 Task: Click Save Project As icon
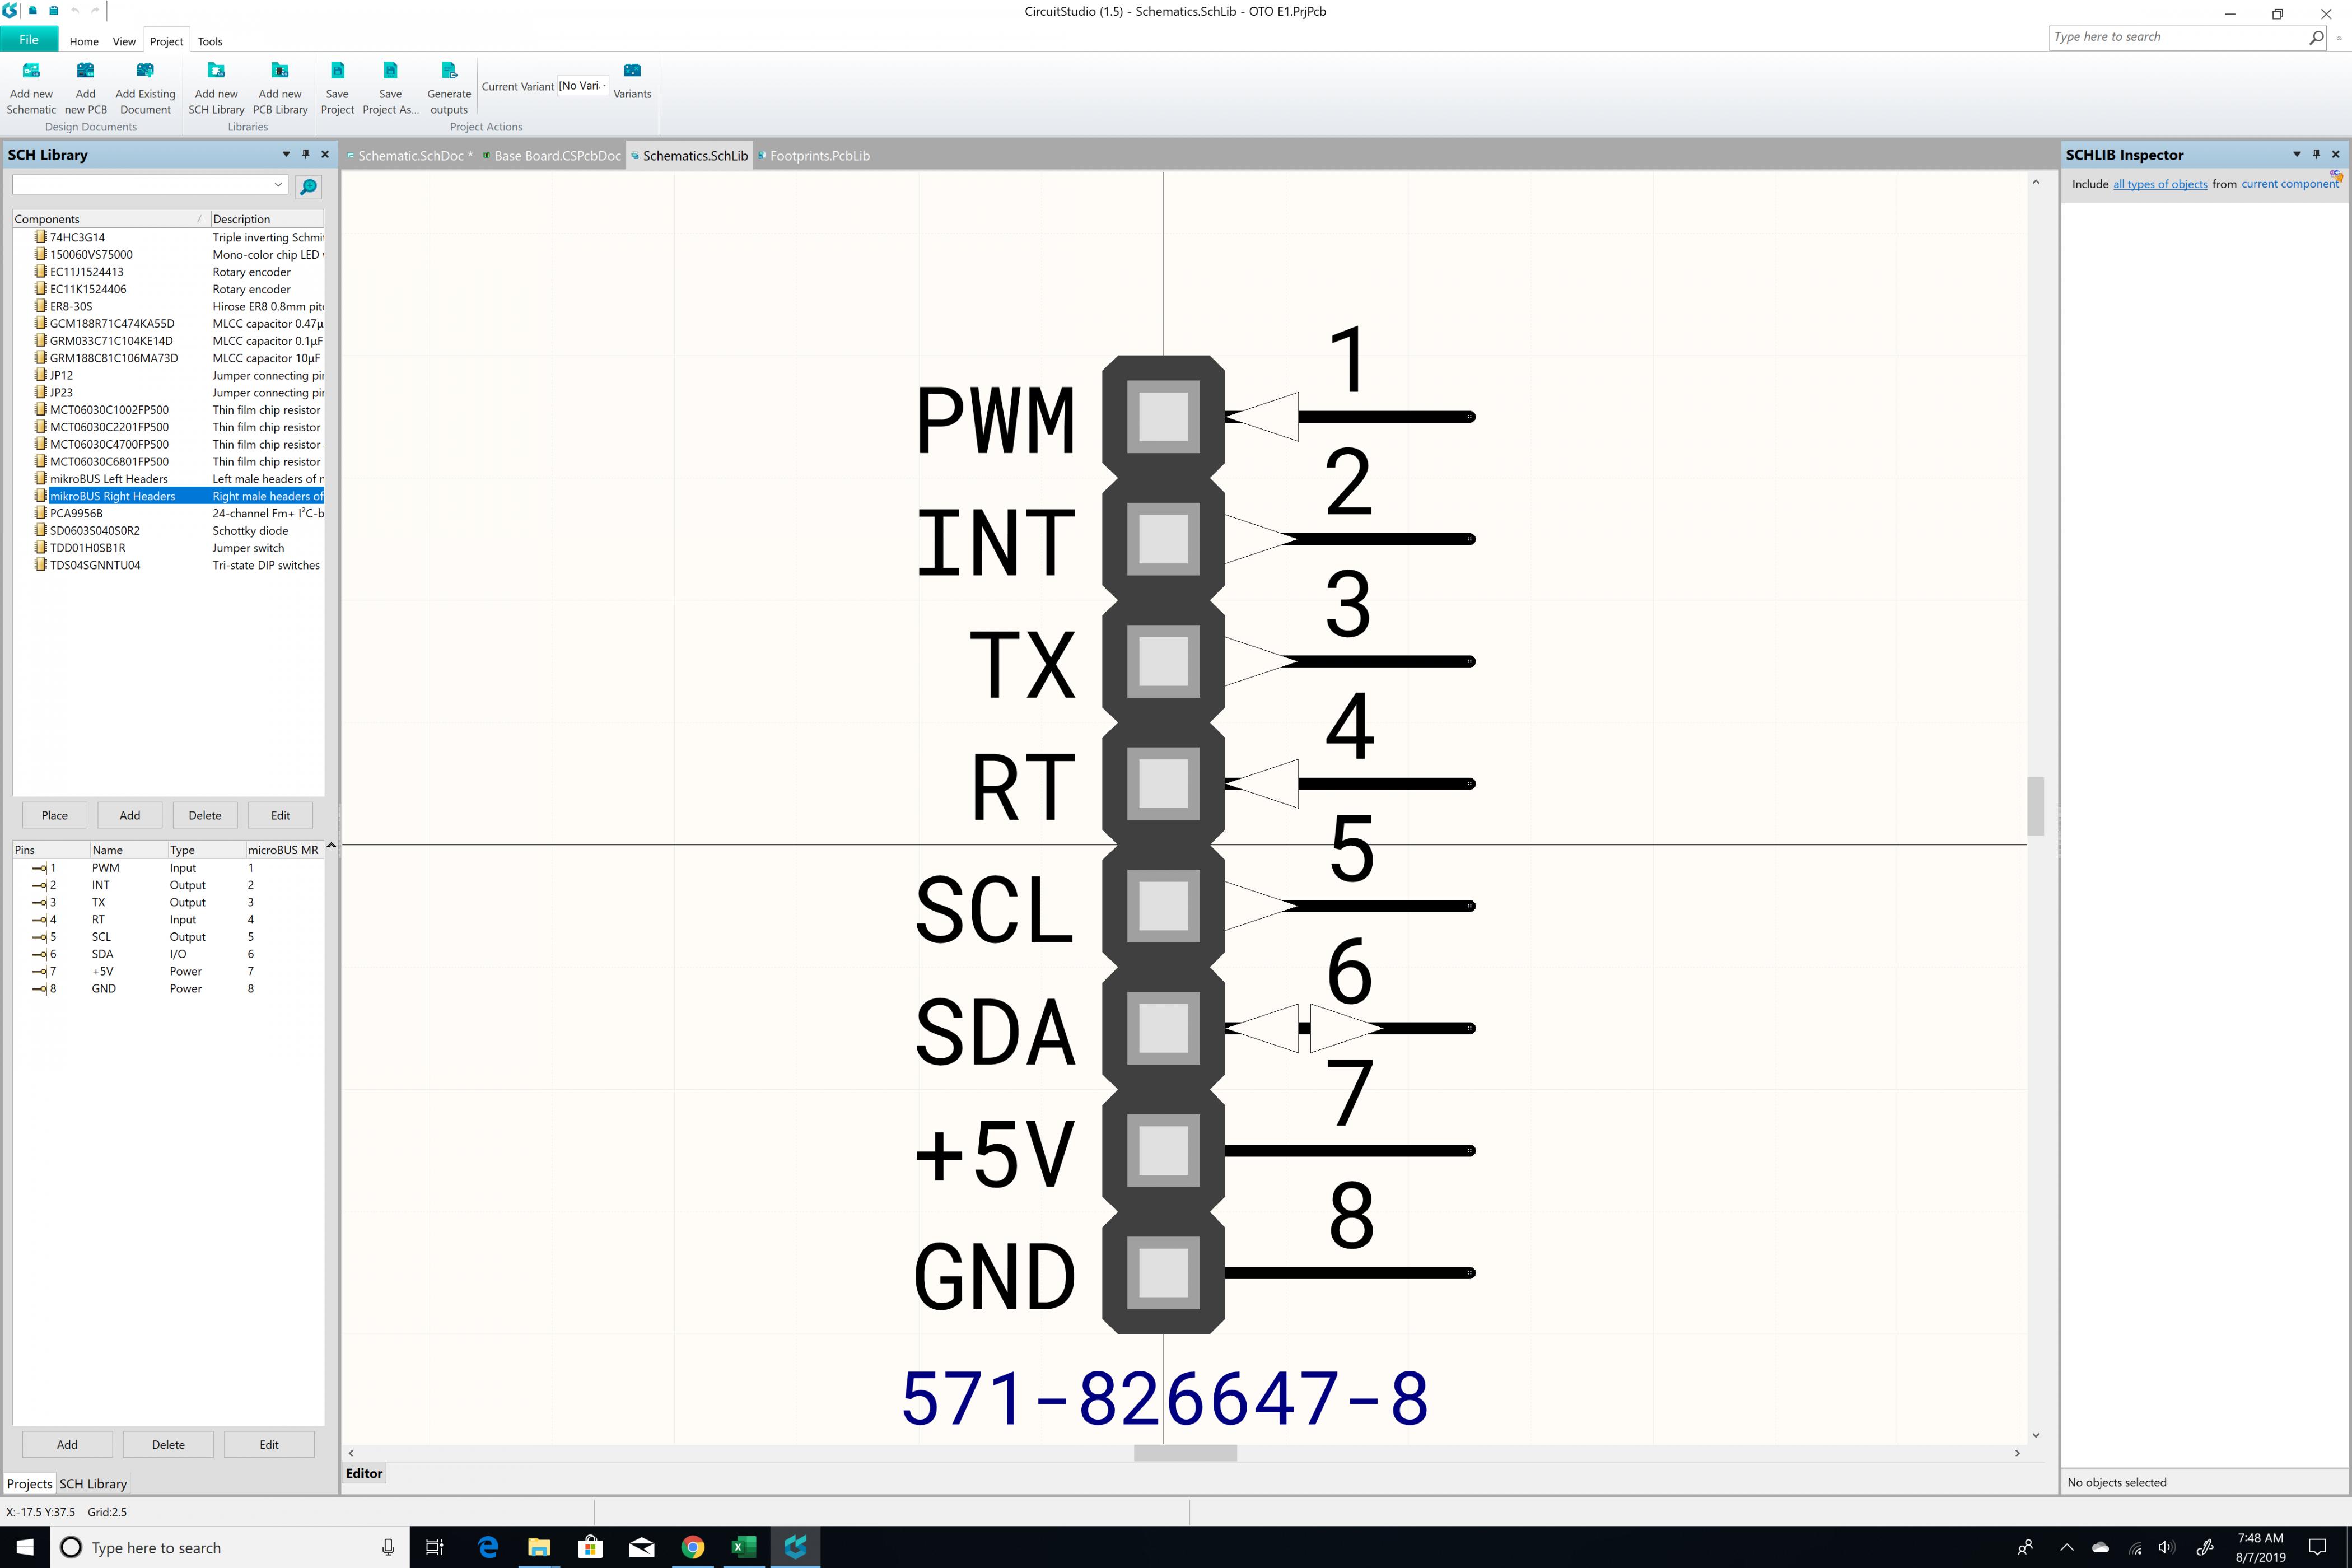pos(390,71)
